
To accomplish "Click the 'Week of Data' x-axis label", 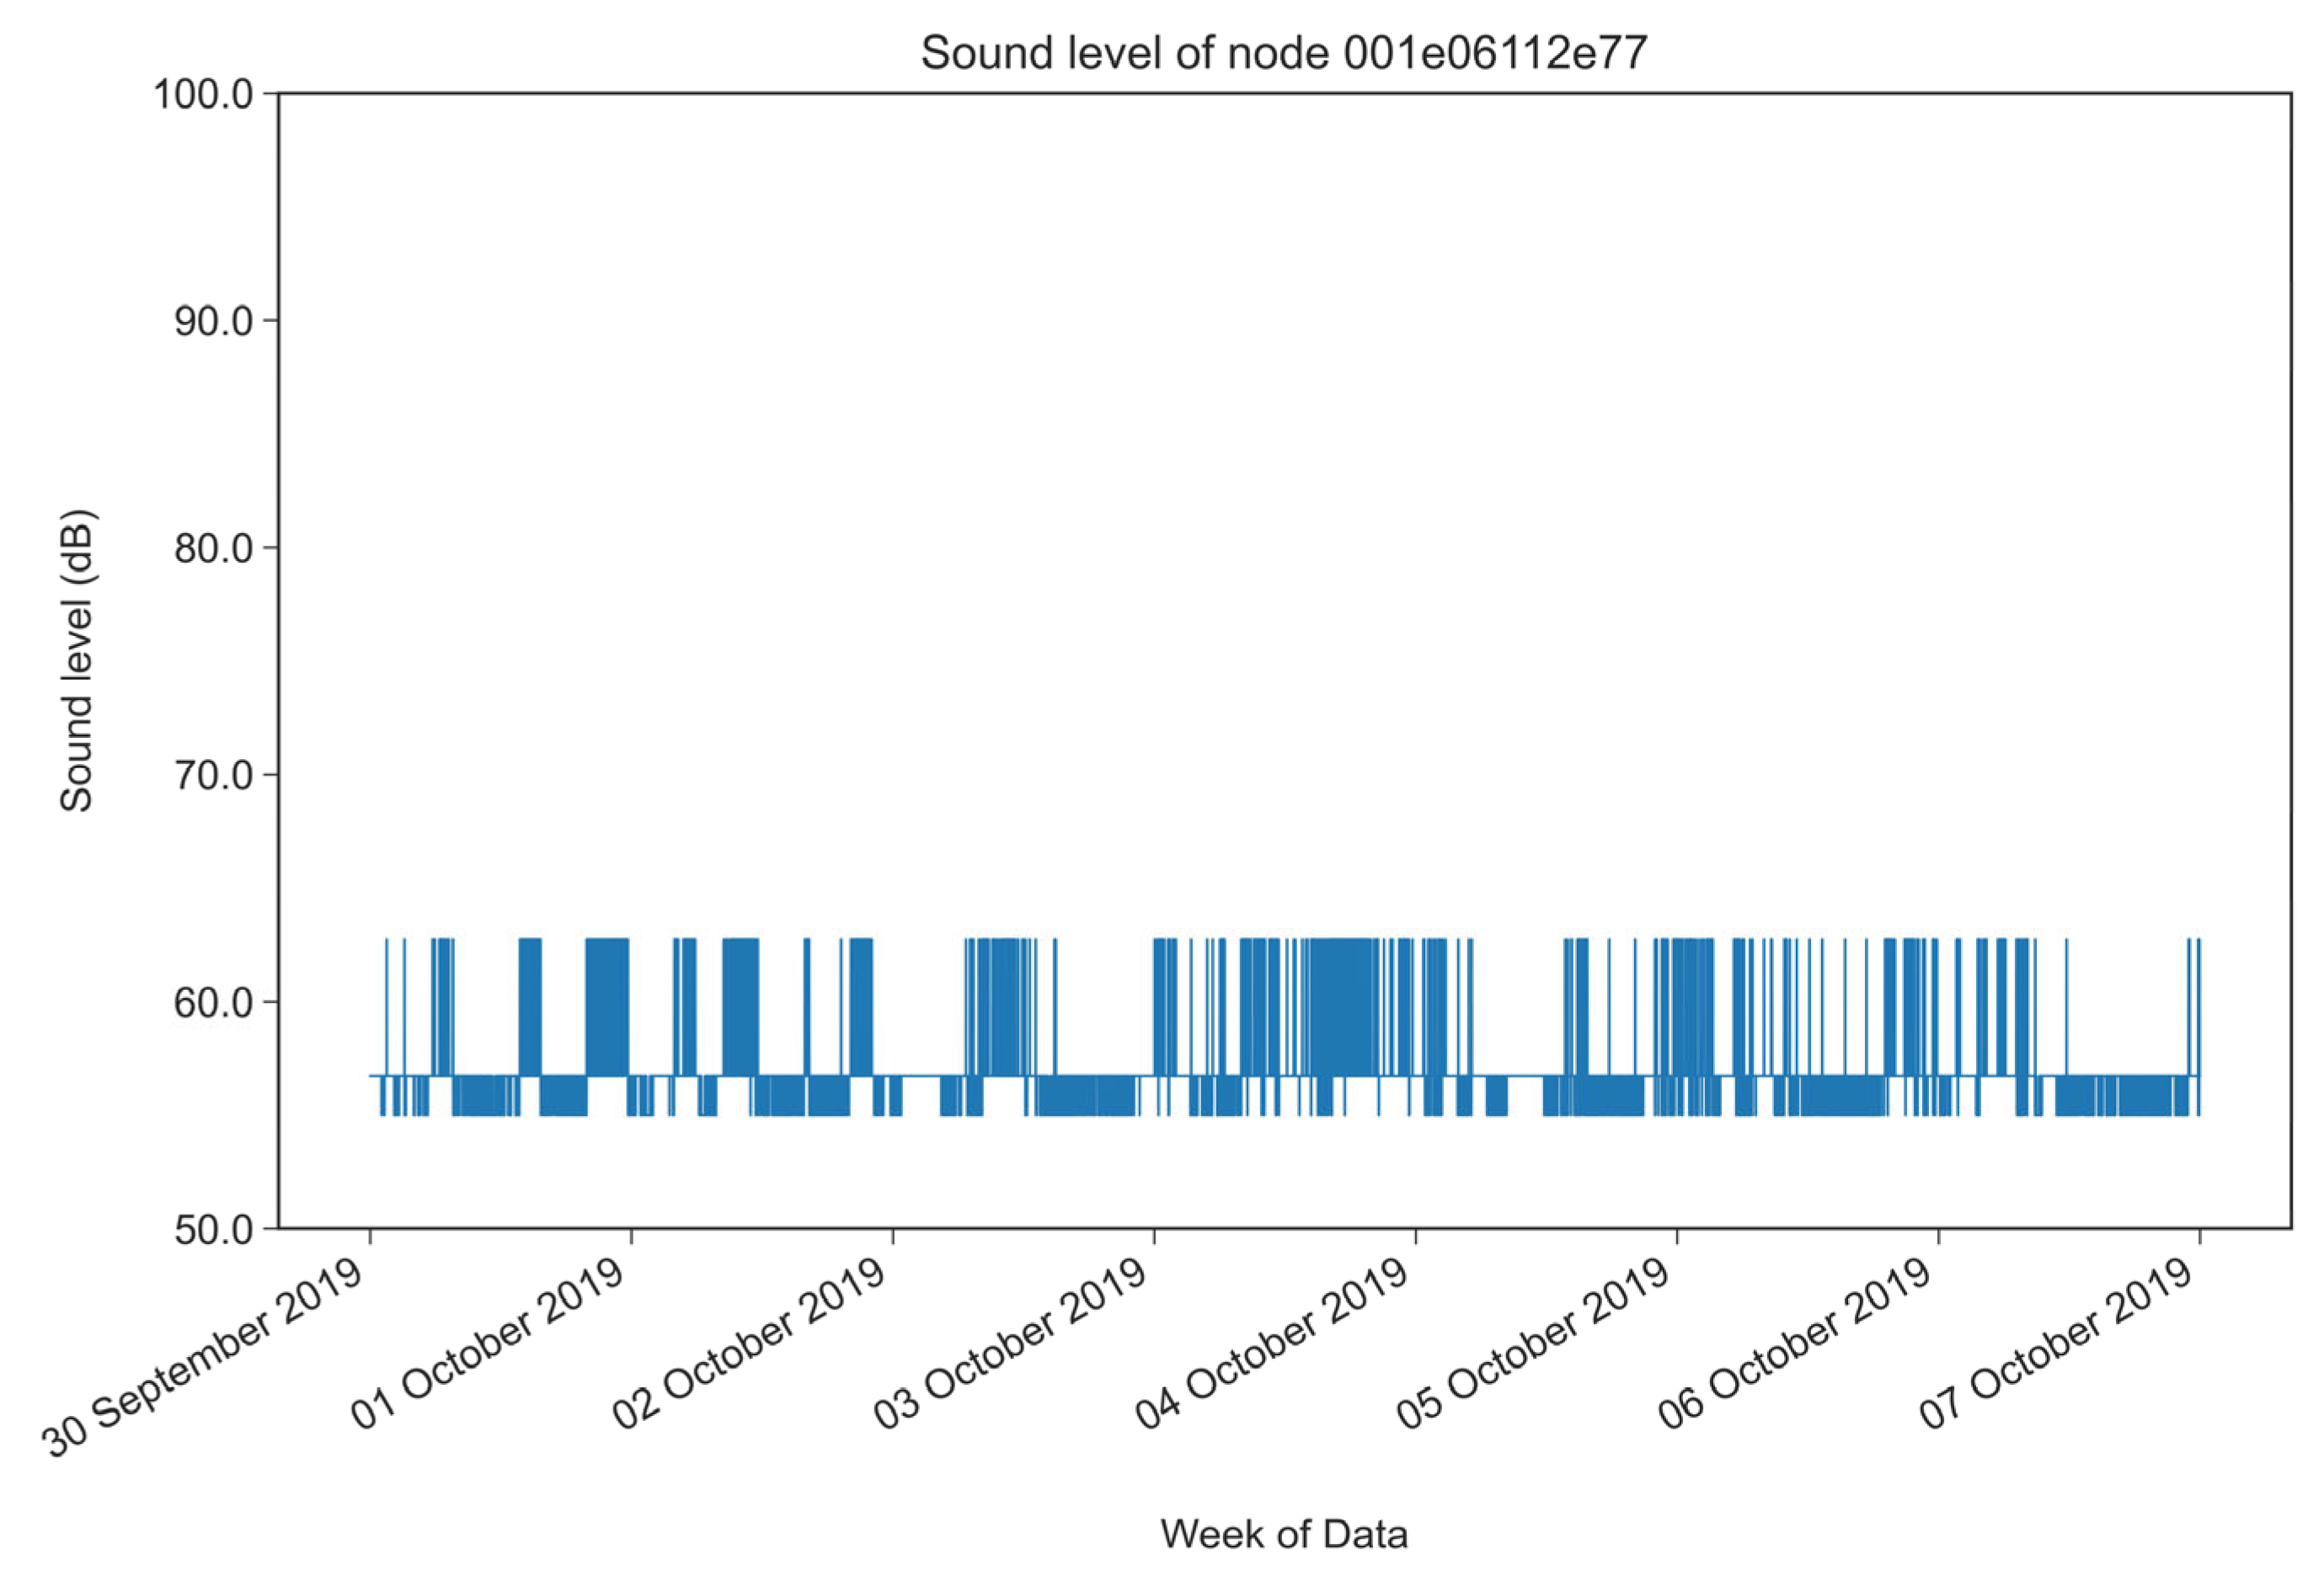I will click(1284, 1533).
